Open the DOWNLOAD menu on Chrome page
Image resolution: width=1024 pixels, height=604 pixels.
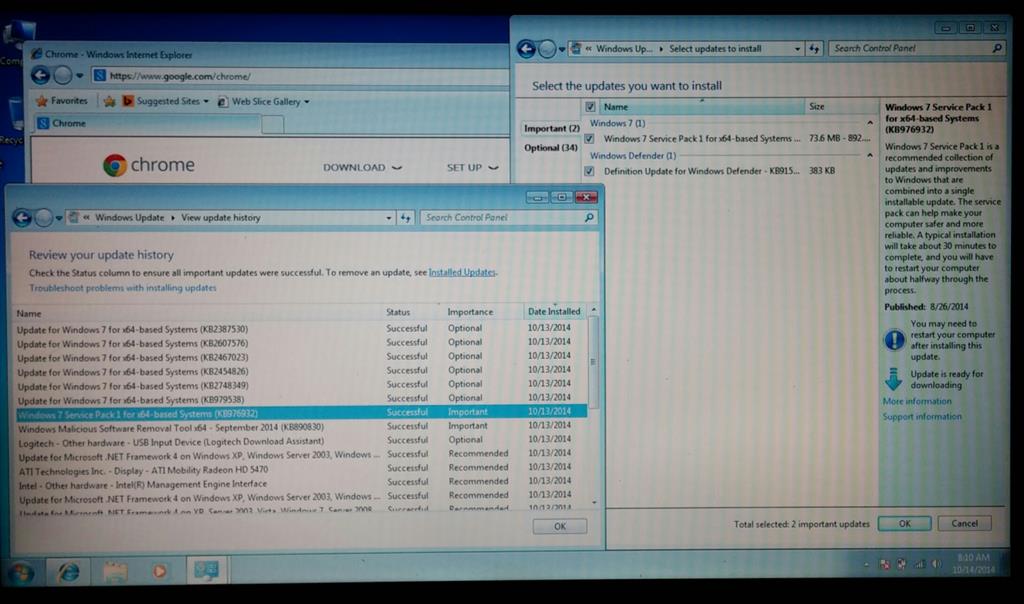click(362, 168)
